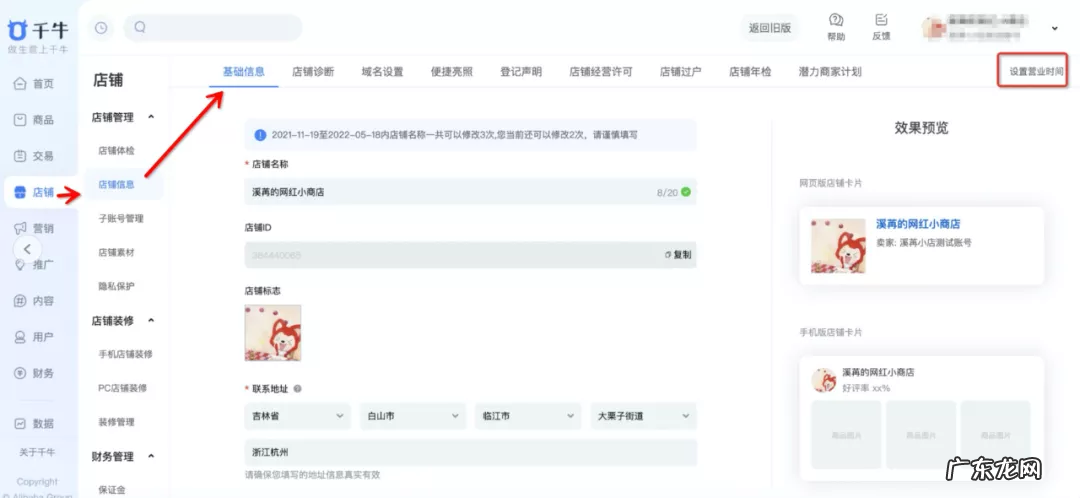Click the top search input box

pyautogui.click(x=213, y=28)
